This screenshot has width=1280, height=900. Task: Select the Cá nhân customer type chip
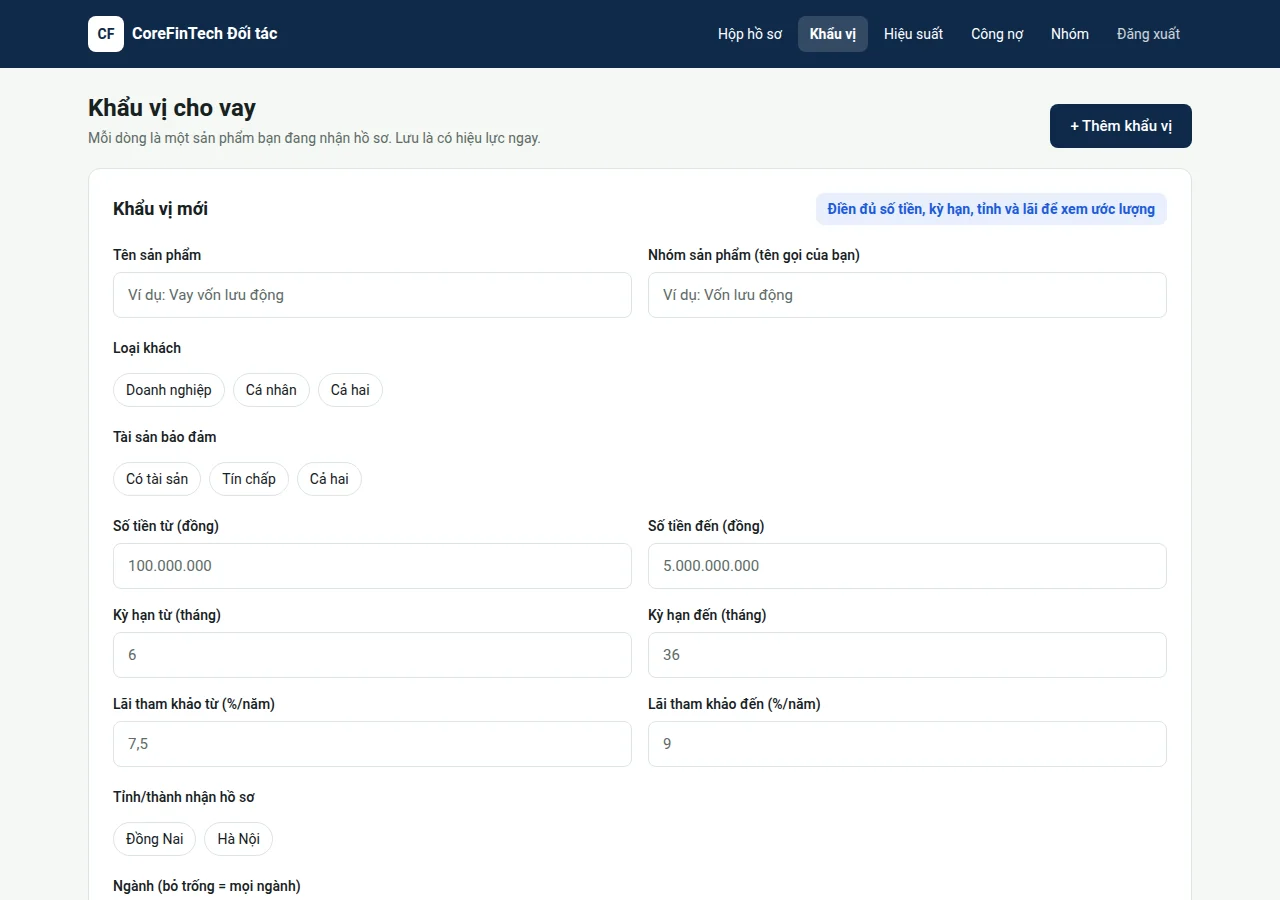pos(271,390)
